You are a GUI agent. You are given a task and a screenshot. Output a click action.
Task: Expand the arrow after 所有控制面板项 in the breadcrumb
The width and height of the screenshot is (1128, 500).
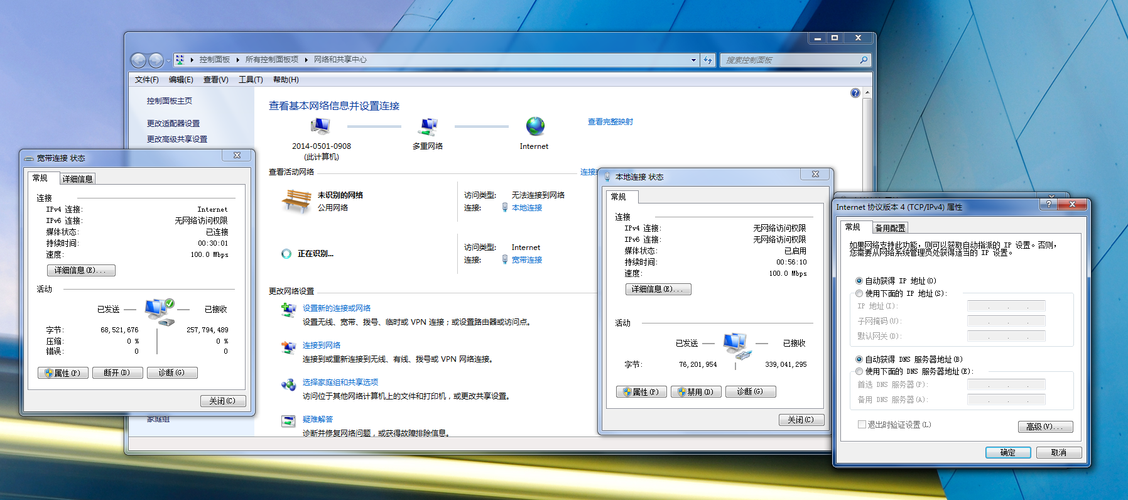(306, 60)
